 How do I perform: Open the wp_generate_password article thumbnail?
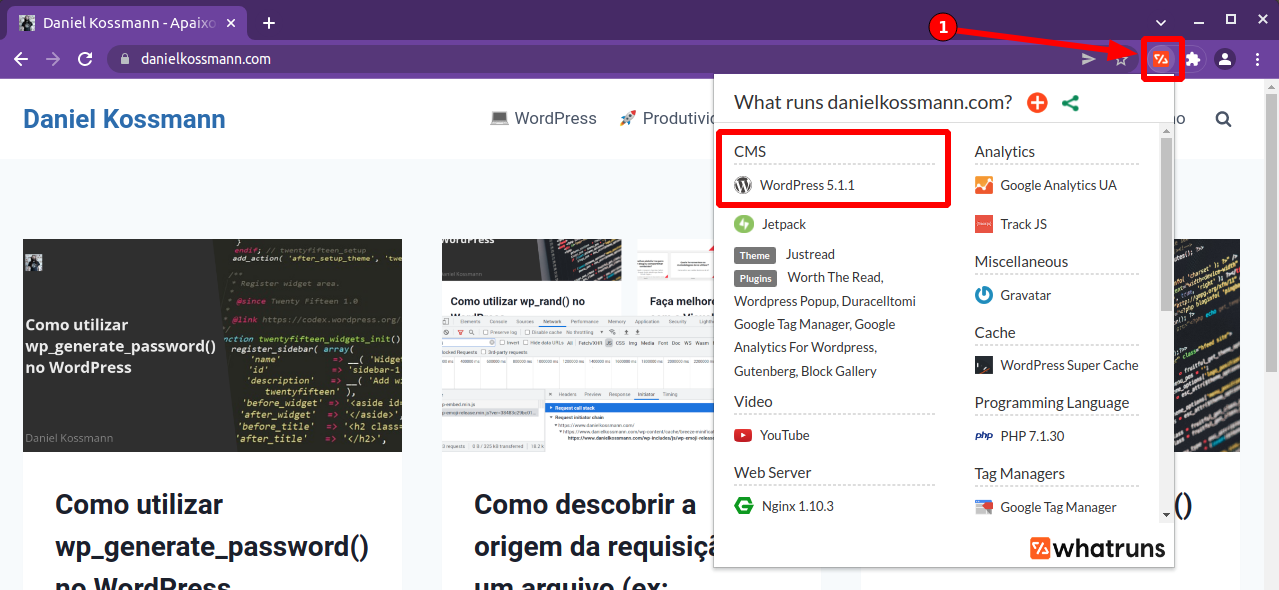(212, 345)
